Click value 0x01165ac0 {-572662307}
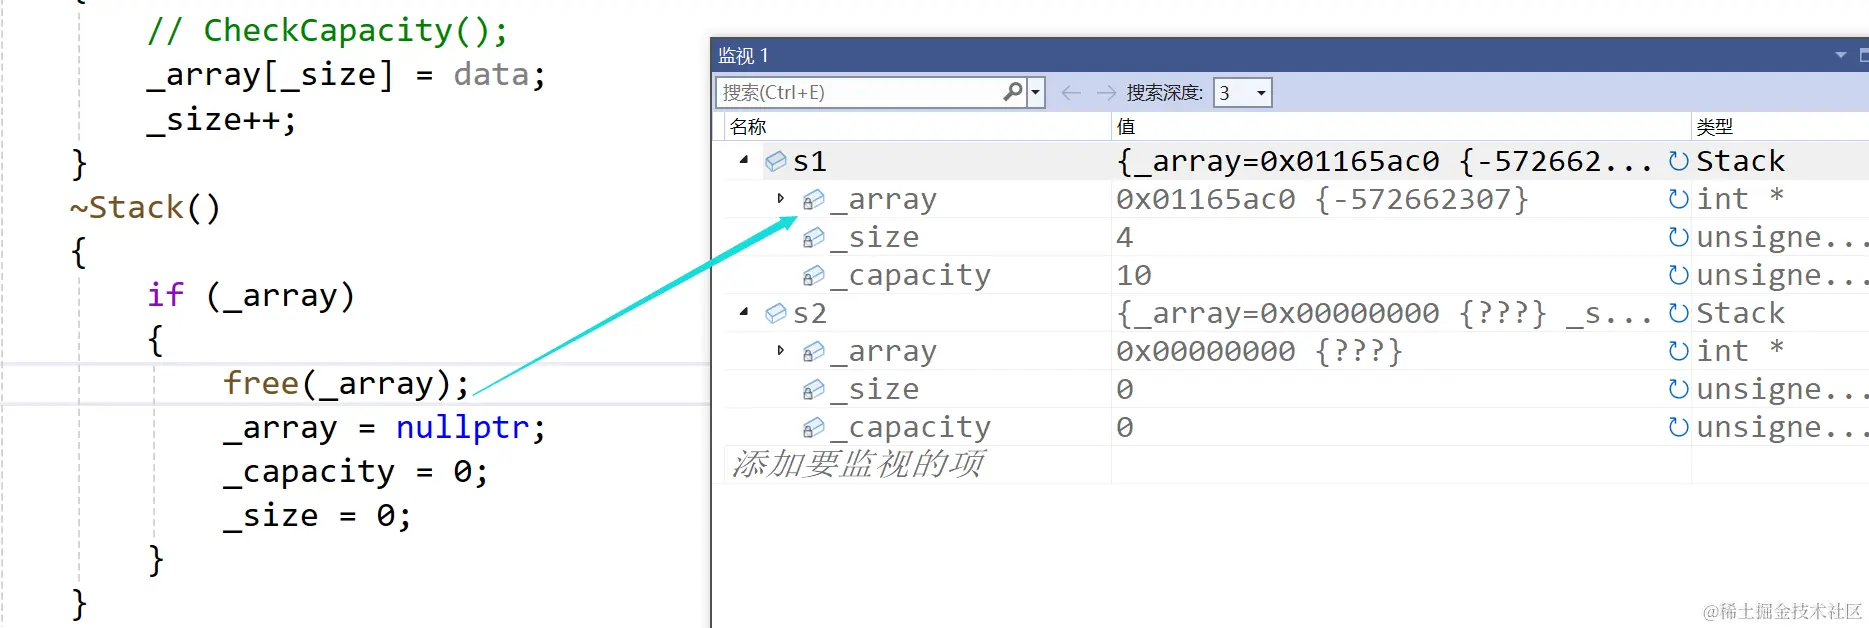The width and height of the screenshot is (1869, 628). [x=1322, y=199]
